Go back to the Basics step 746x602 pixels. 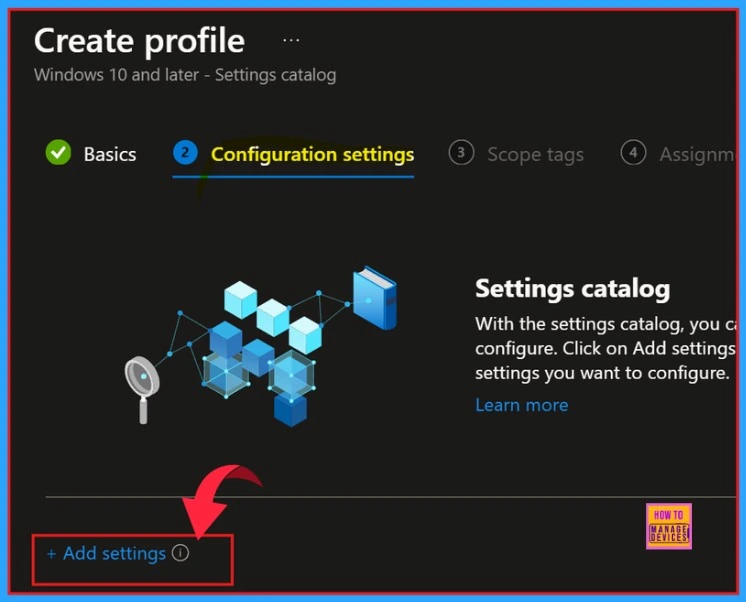(110, 154)
